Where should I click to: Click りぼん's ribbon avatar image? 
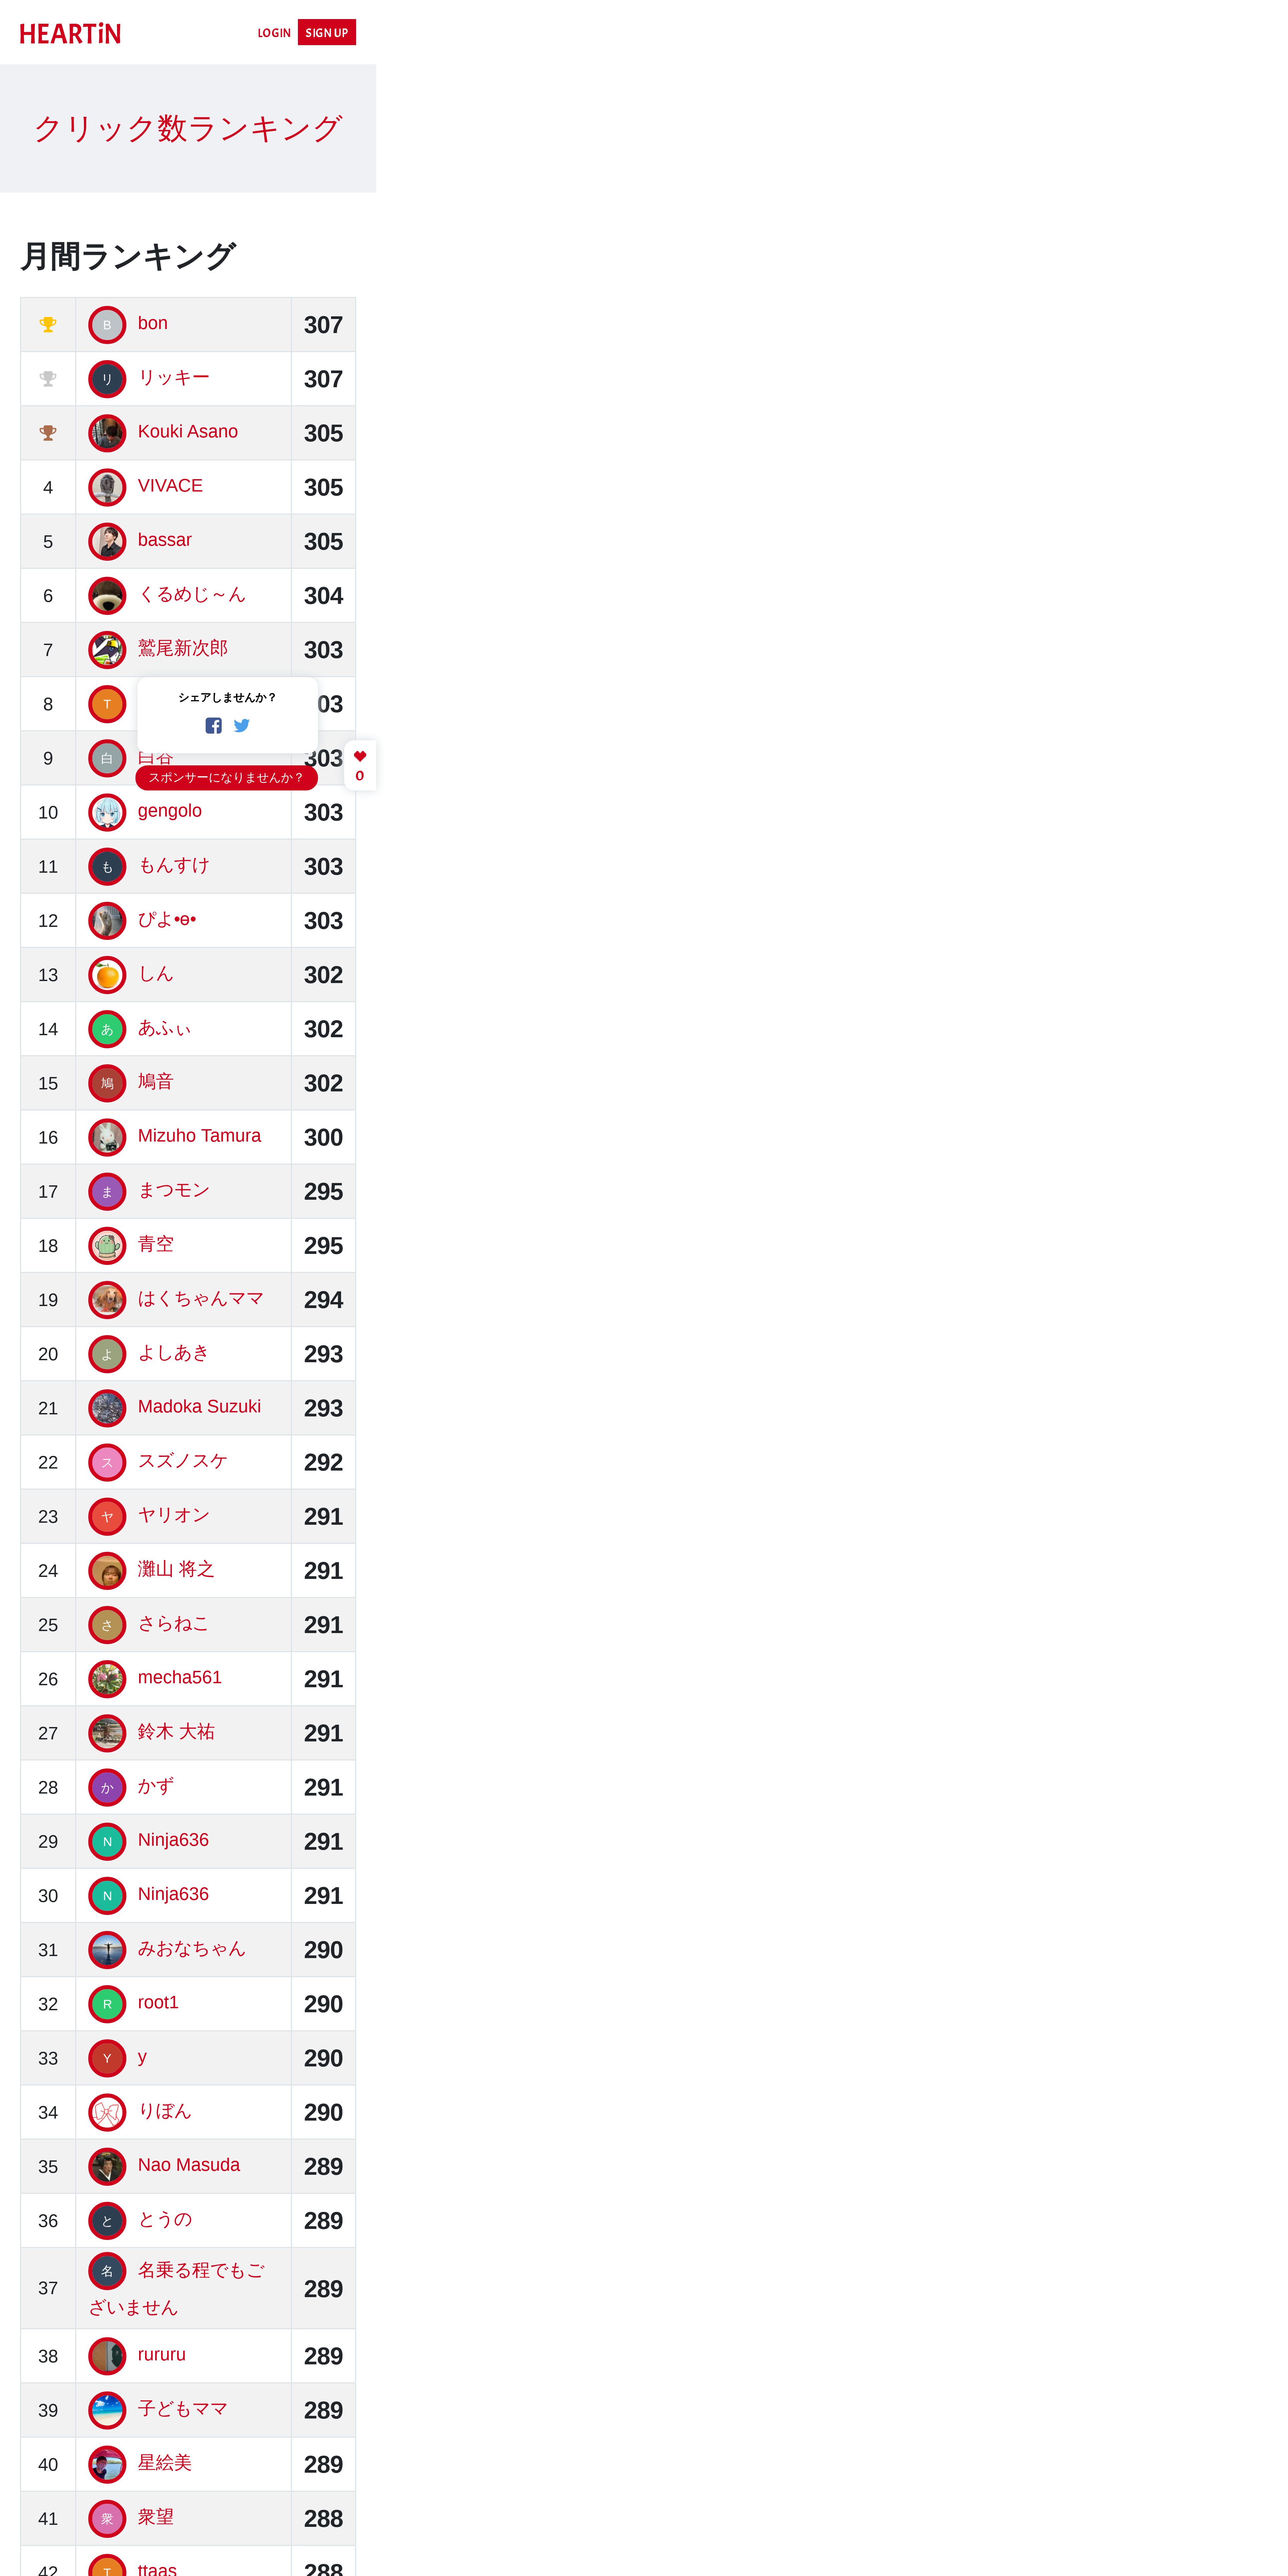coord(107,2112)
